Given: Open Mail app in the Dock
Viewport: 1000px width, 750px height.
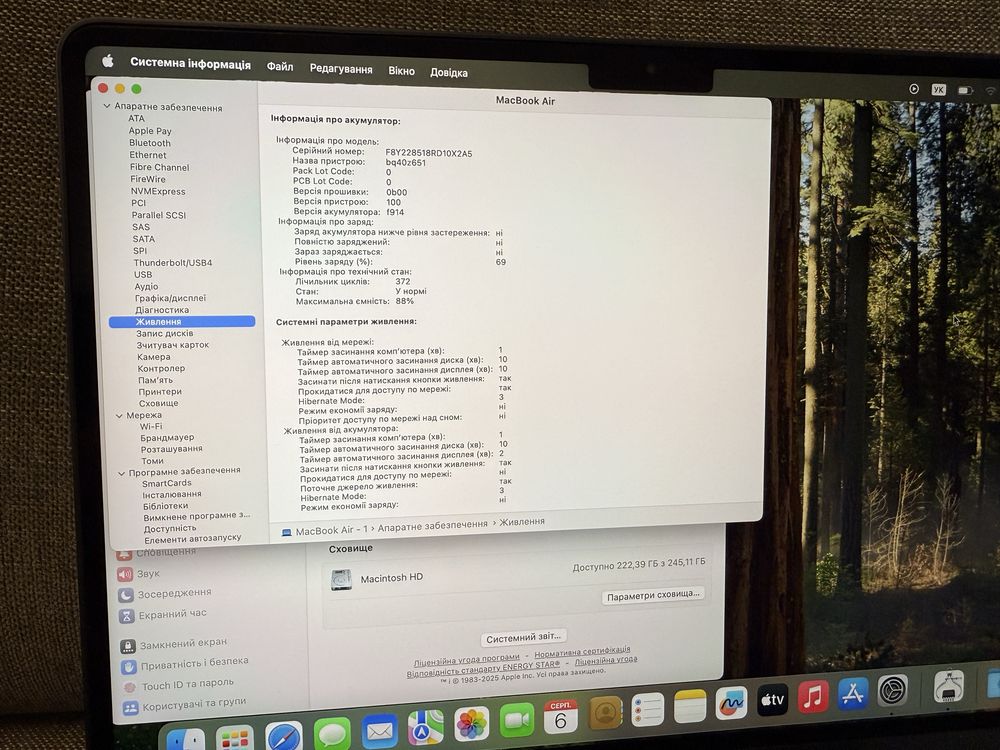Looking at the screenshot, I should (379, 731).
